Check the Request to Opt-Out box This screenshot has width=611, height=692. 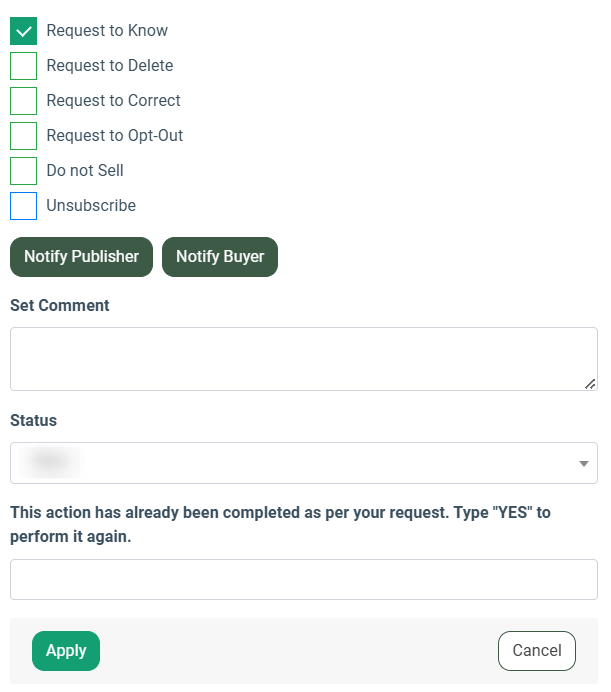click(23, 136)
